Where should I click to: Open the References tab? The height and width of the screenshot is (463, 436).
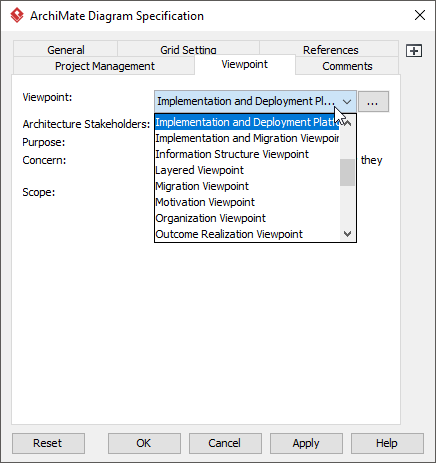pos(330,49)
